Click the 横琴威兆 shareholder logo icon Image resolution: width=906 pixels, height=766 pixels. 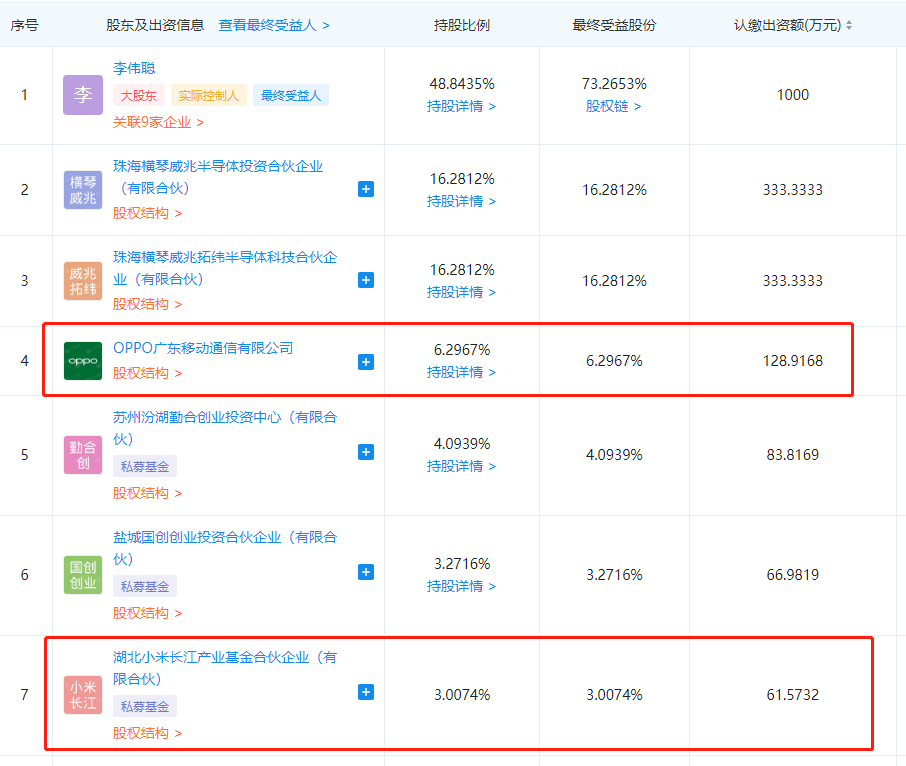(82, 190)
